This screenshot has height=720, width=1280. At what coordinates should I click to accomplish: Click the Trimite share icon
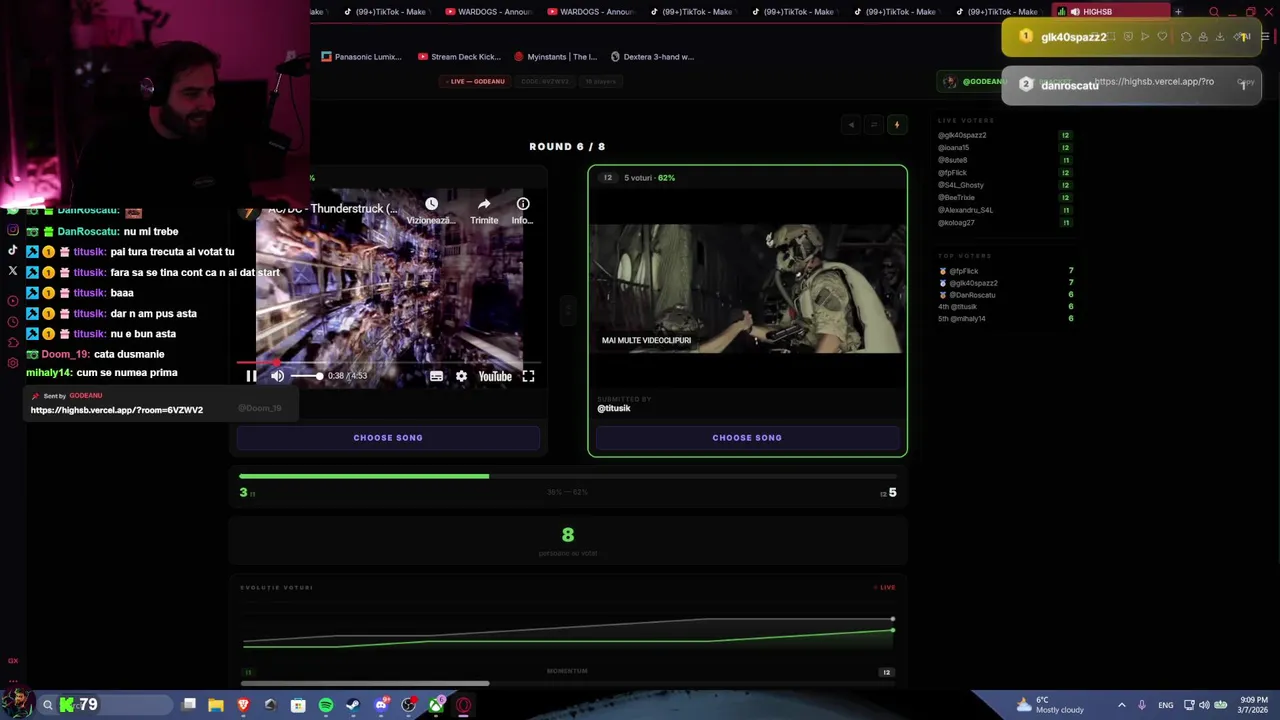click(484, 204)
